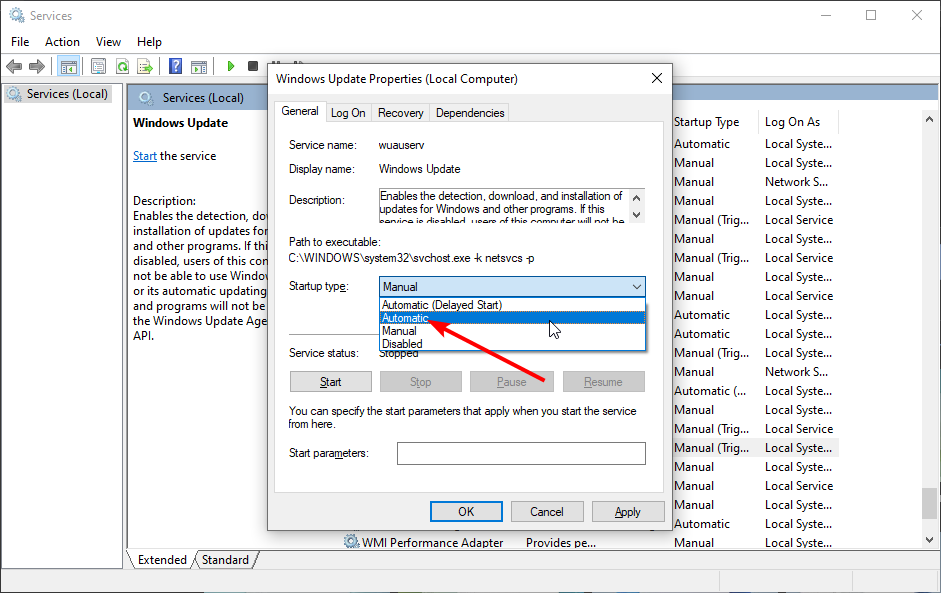Image resolution: width=941 pixels, height=593 pixels.
Task: Click the Apply button
Action: 628,511
